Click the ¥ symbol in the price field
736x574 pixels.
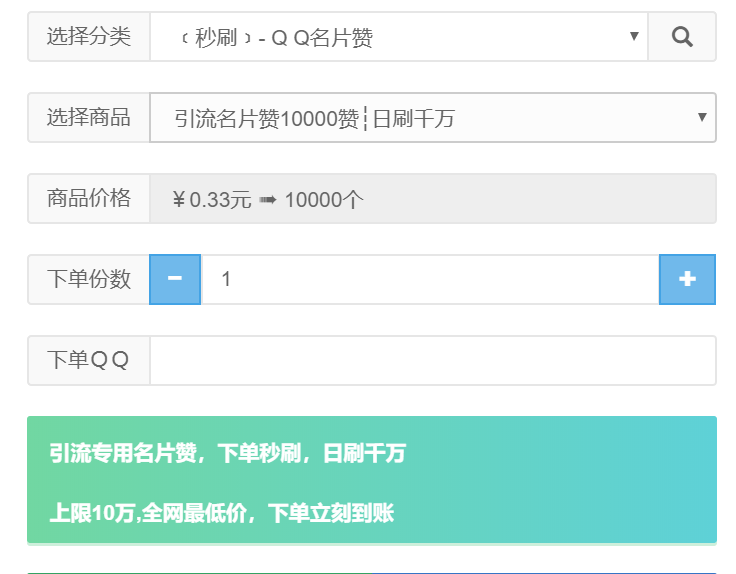pyautogui.click(x=179, y=199)
